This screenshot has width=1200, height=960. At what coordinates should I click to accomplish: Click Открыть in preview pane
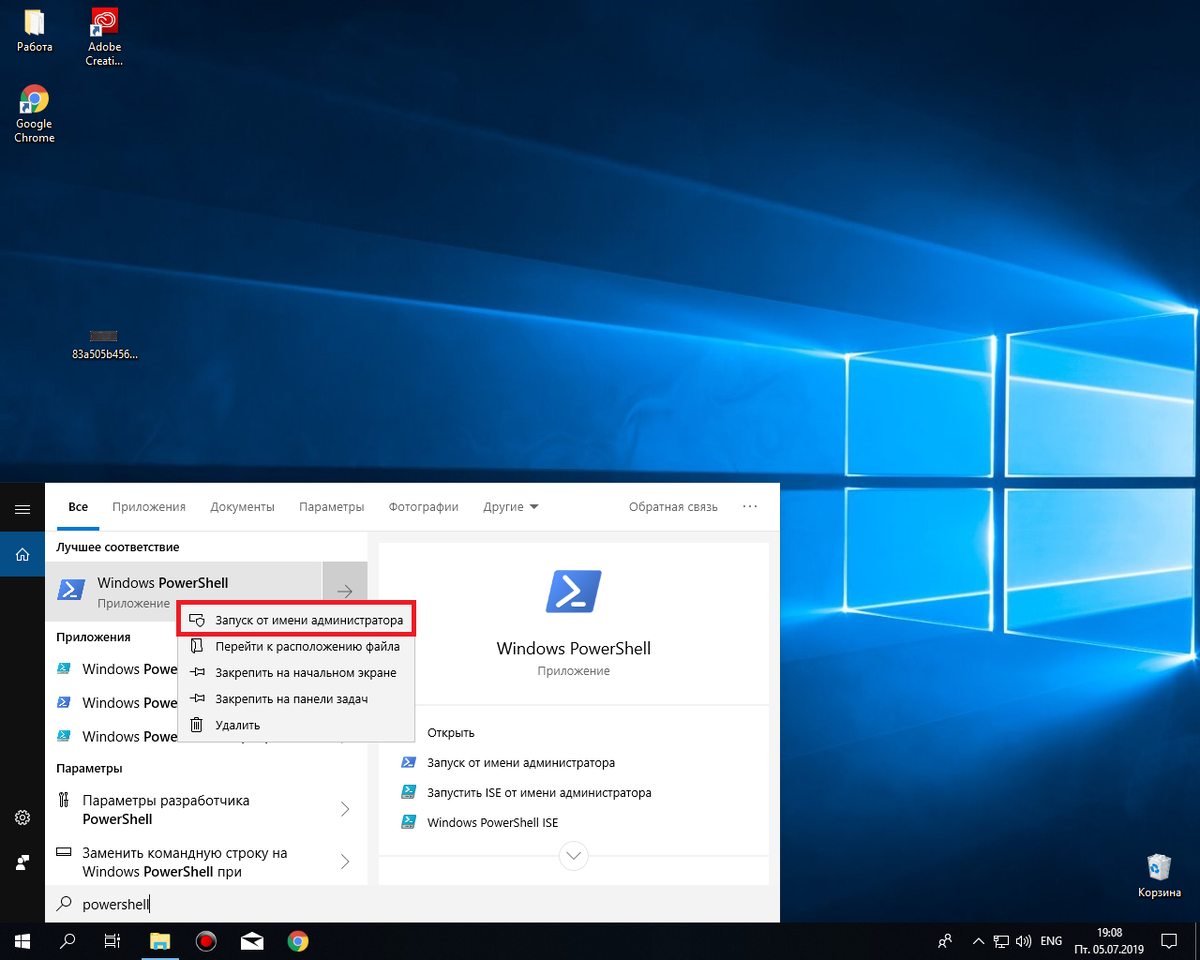(x=450, y=733)
